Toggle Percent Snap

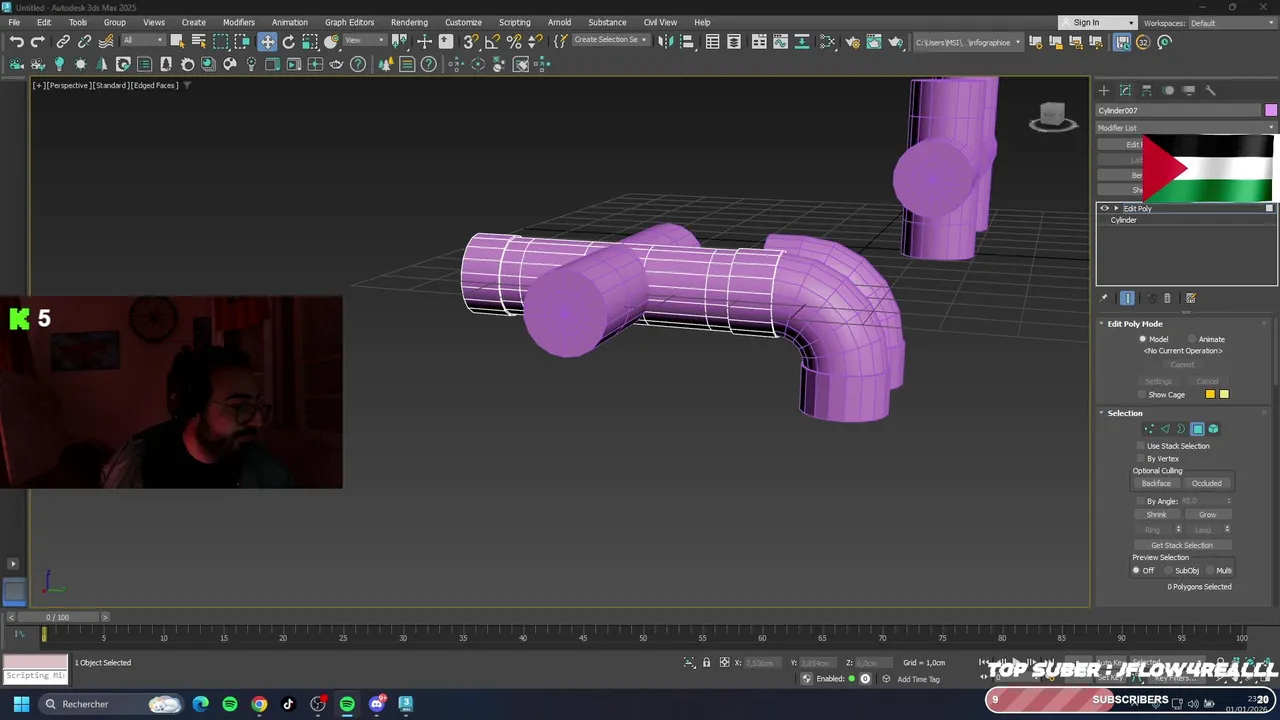coord(514,41)
